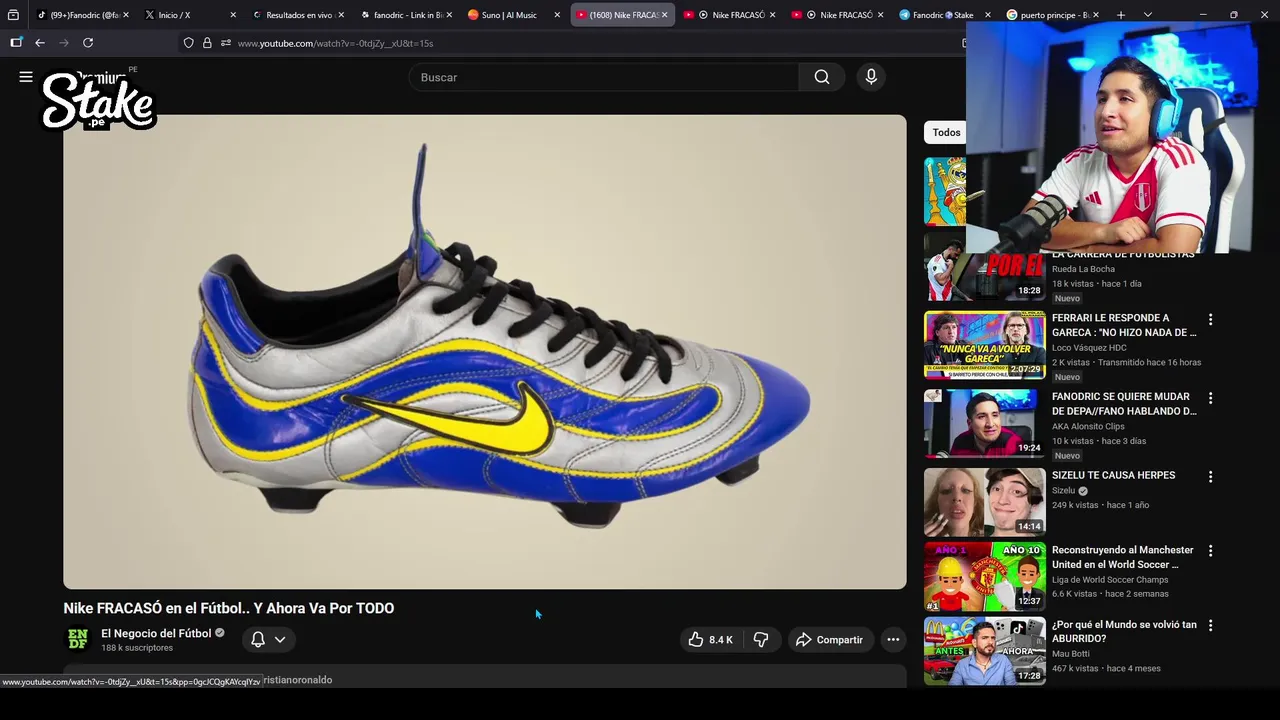Open the three-dot more actions button
Image resolution: width=1280 pixels, height=720 pixels.
893,640
